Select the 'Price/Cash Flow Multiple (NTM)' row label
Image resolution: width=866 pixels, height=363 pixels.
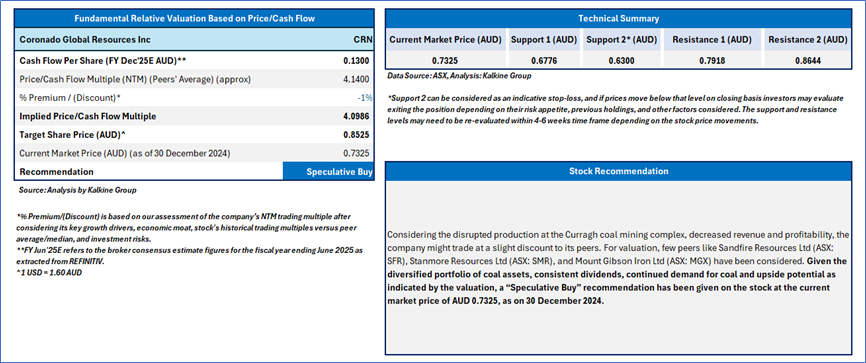click(135, 79)
